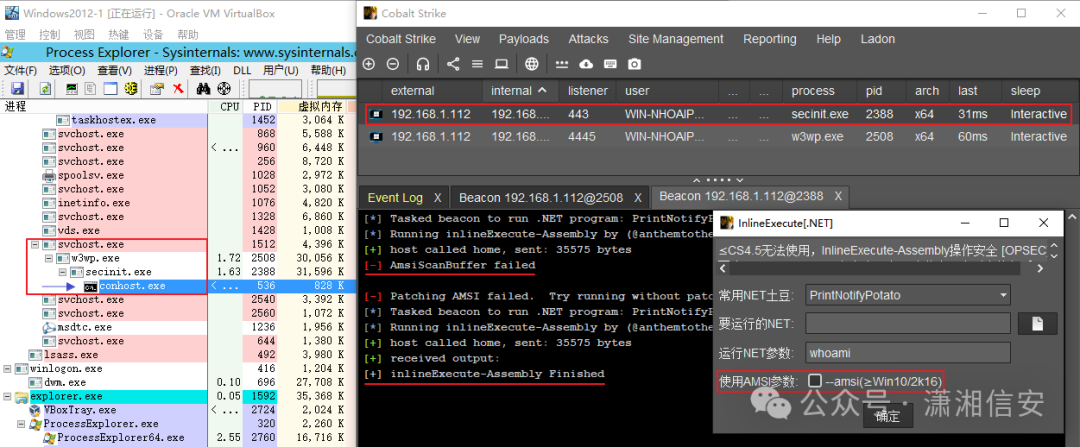Sort by the internal column header
1080x447 pixels.
pyautogui.click(x=518, y=91)
